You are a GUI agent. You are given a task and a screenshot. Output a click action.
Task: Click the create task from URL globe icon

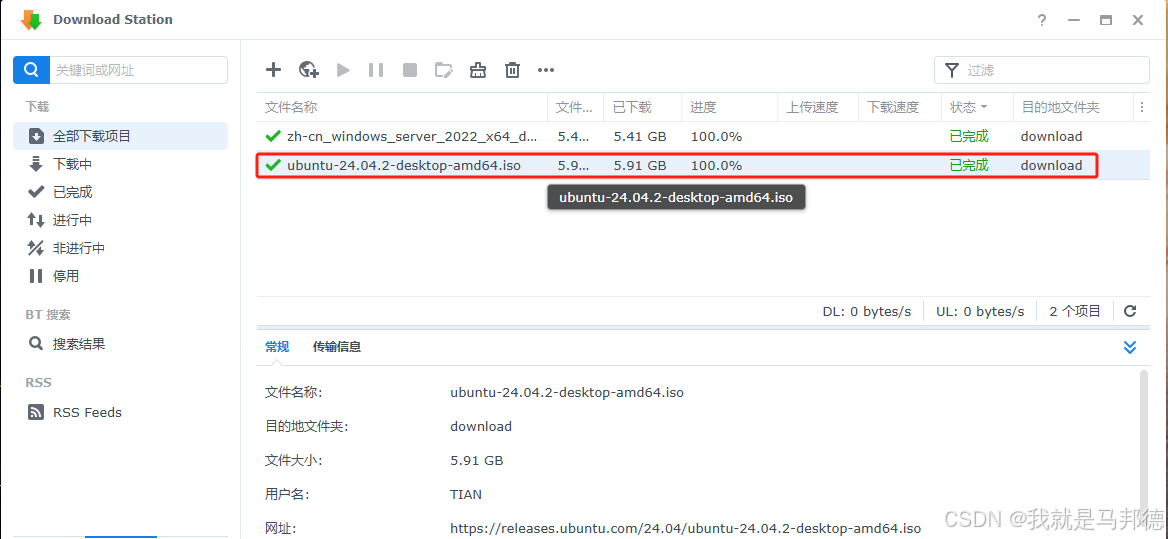click(308, 70)
